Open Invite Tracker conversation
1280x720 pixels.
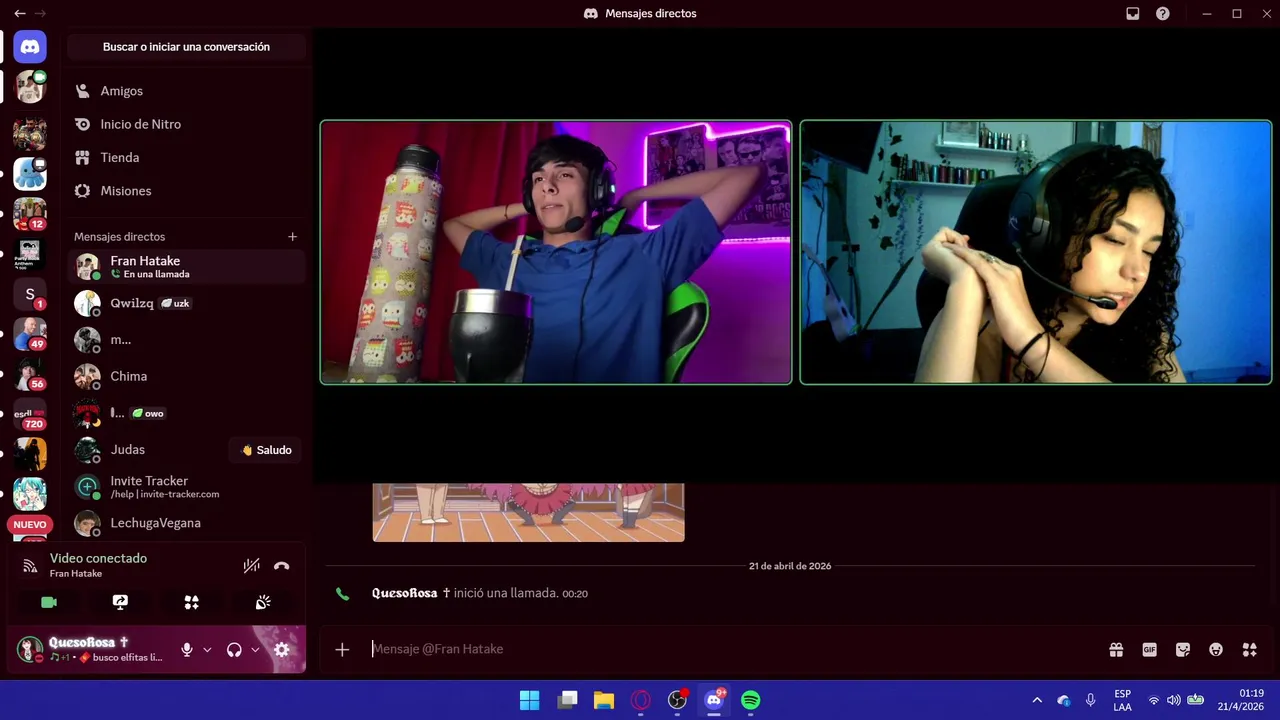tap(186, 487)
